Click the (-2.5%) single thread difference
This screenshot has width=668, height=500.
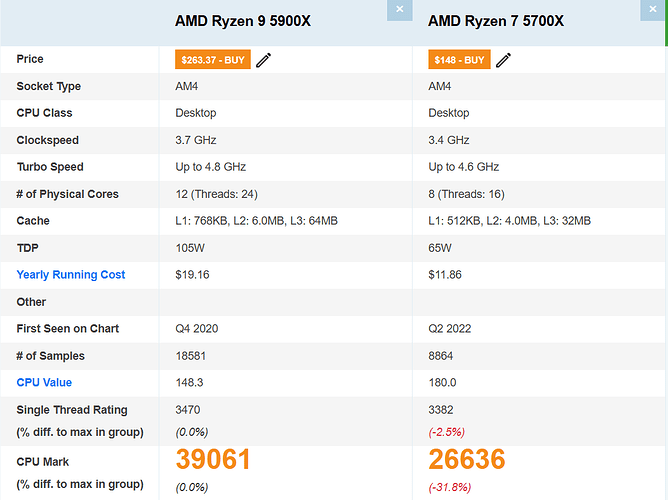point(446,432)
